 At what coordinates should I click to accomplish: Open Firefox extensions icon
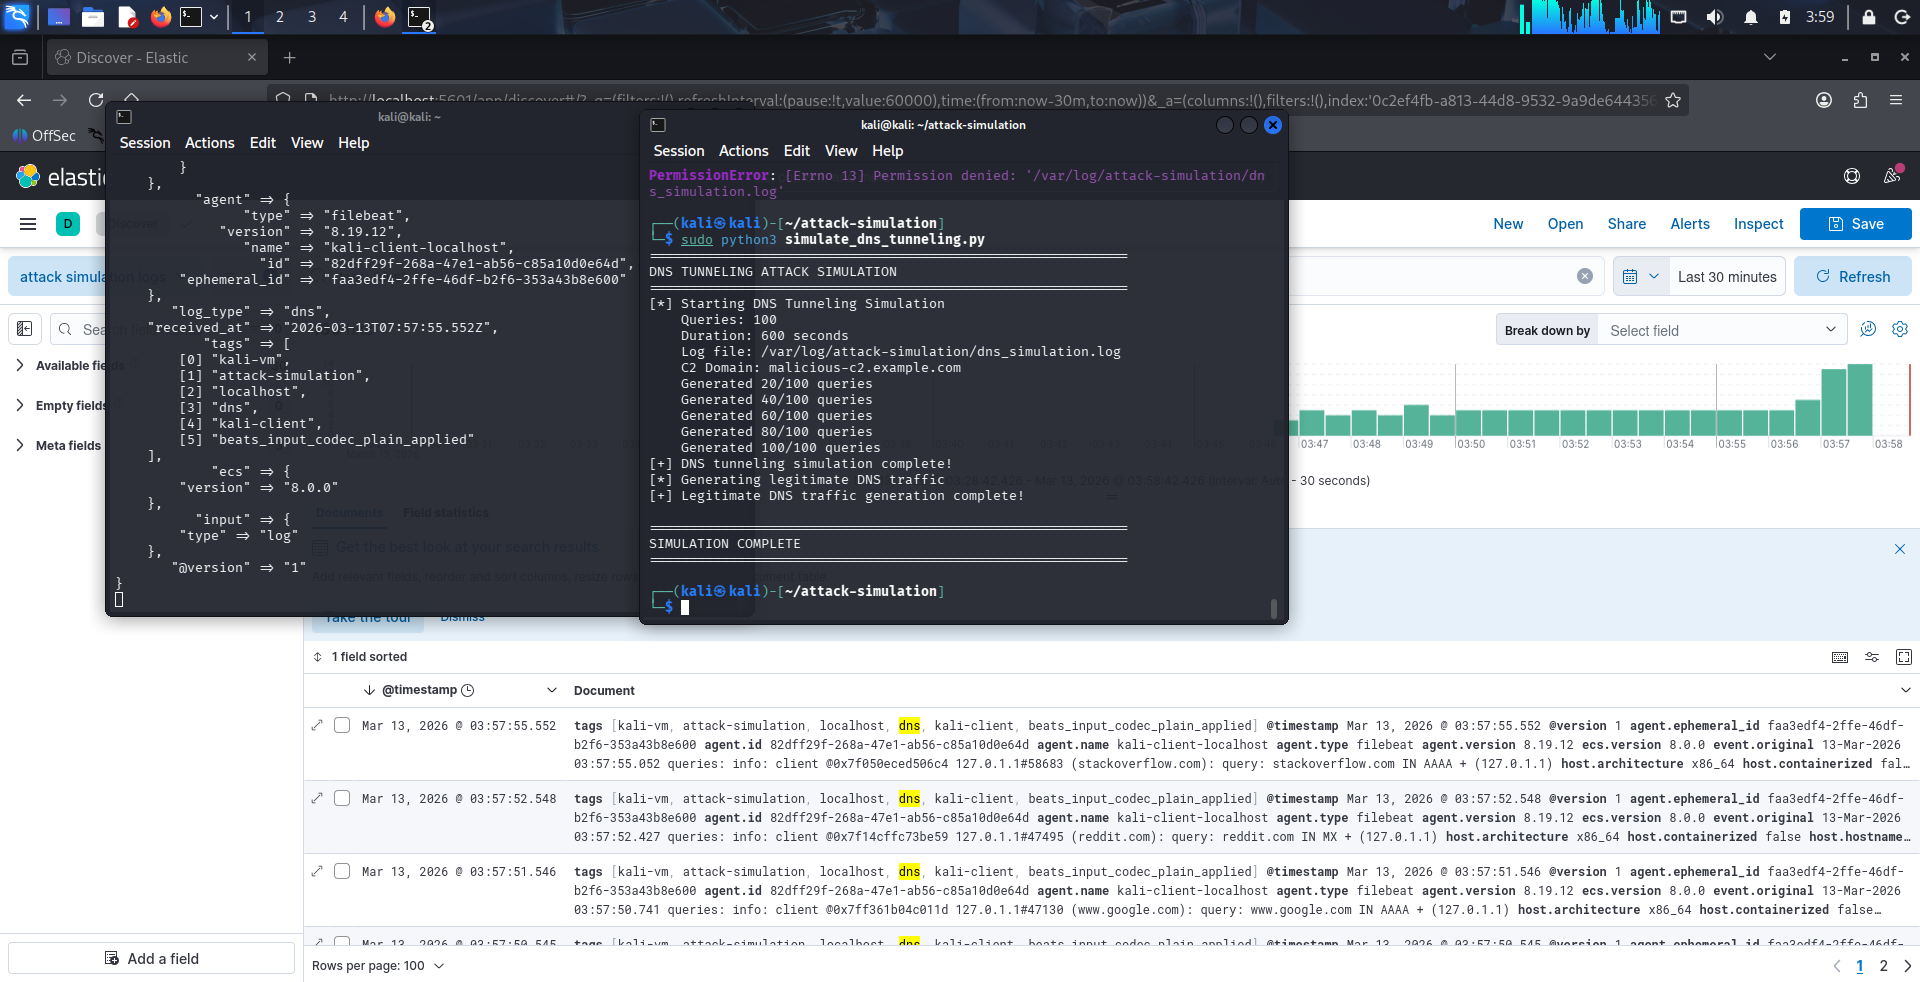coord(1860,100)
